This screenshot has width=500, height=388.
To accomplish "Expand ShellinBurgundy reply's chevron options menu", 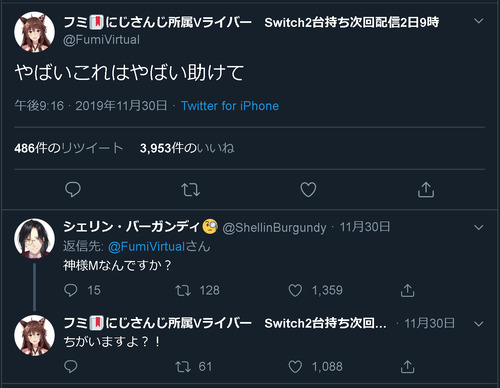I will 479,228.
